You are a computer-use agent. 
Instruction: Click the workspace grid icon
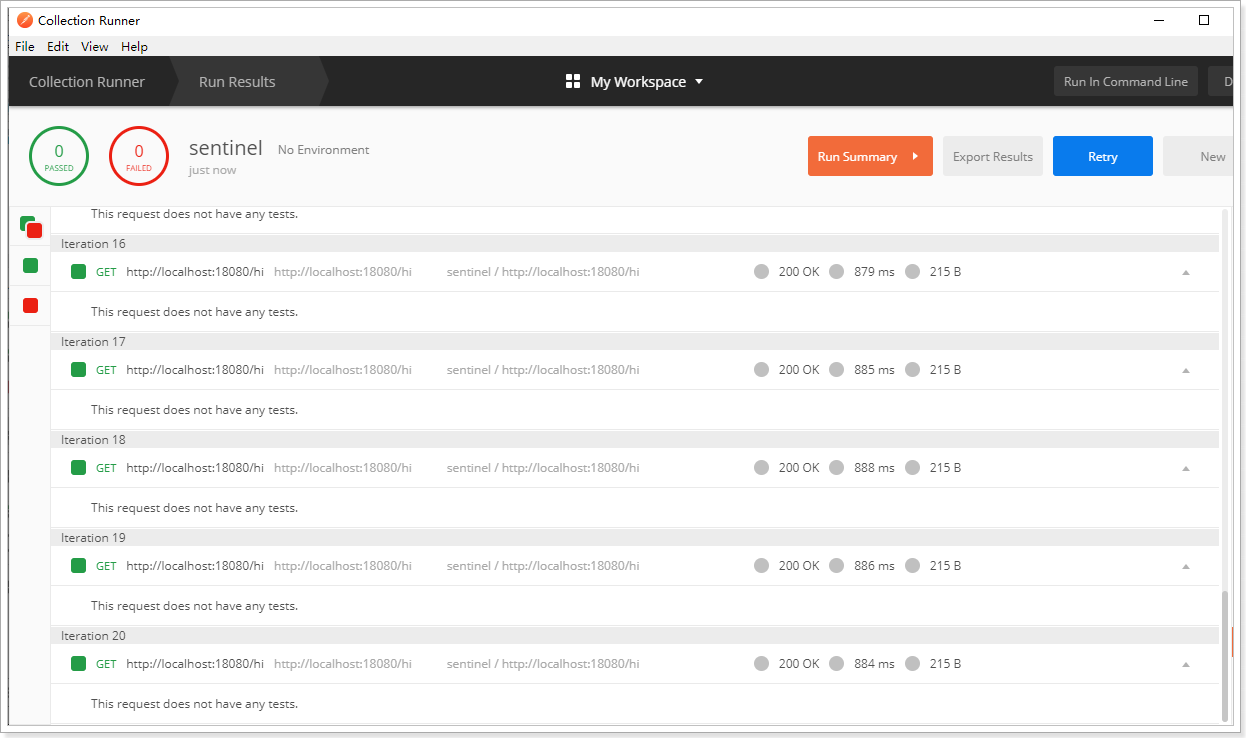[573, 82]
